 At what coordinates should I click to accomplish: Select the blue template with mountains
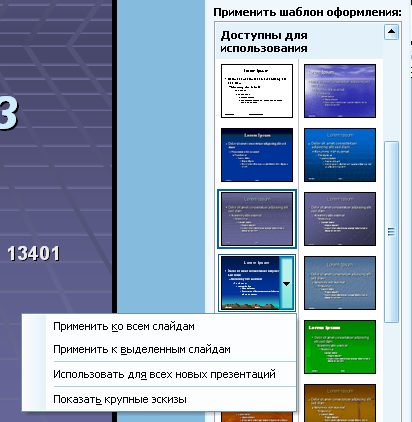point(250,283)
